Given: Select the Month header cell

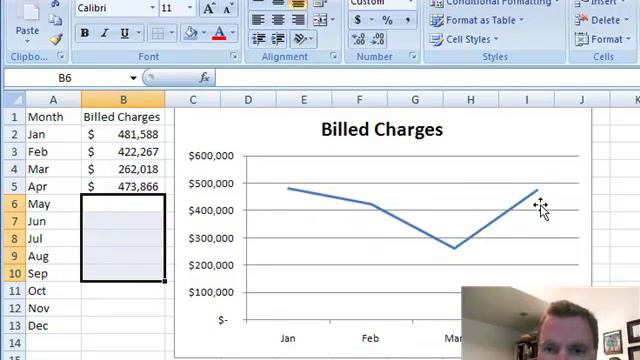Looking at the screenshot, I should tap(53, 117).
